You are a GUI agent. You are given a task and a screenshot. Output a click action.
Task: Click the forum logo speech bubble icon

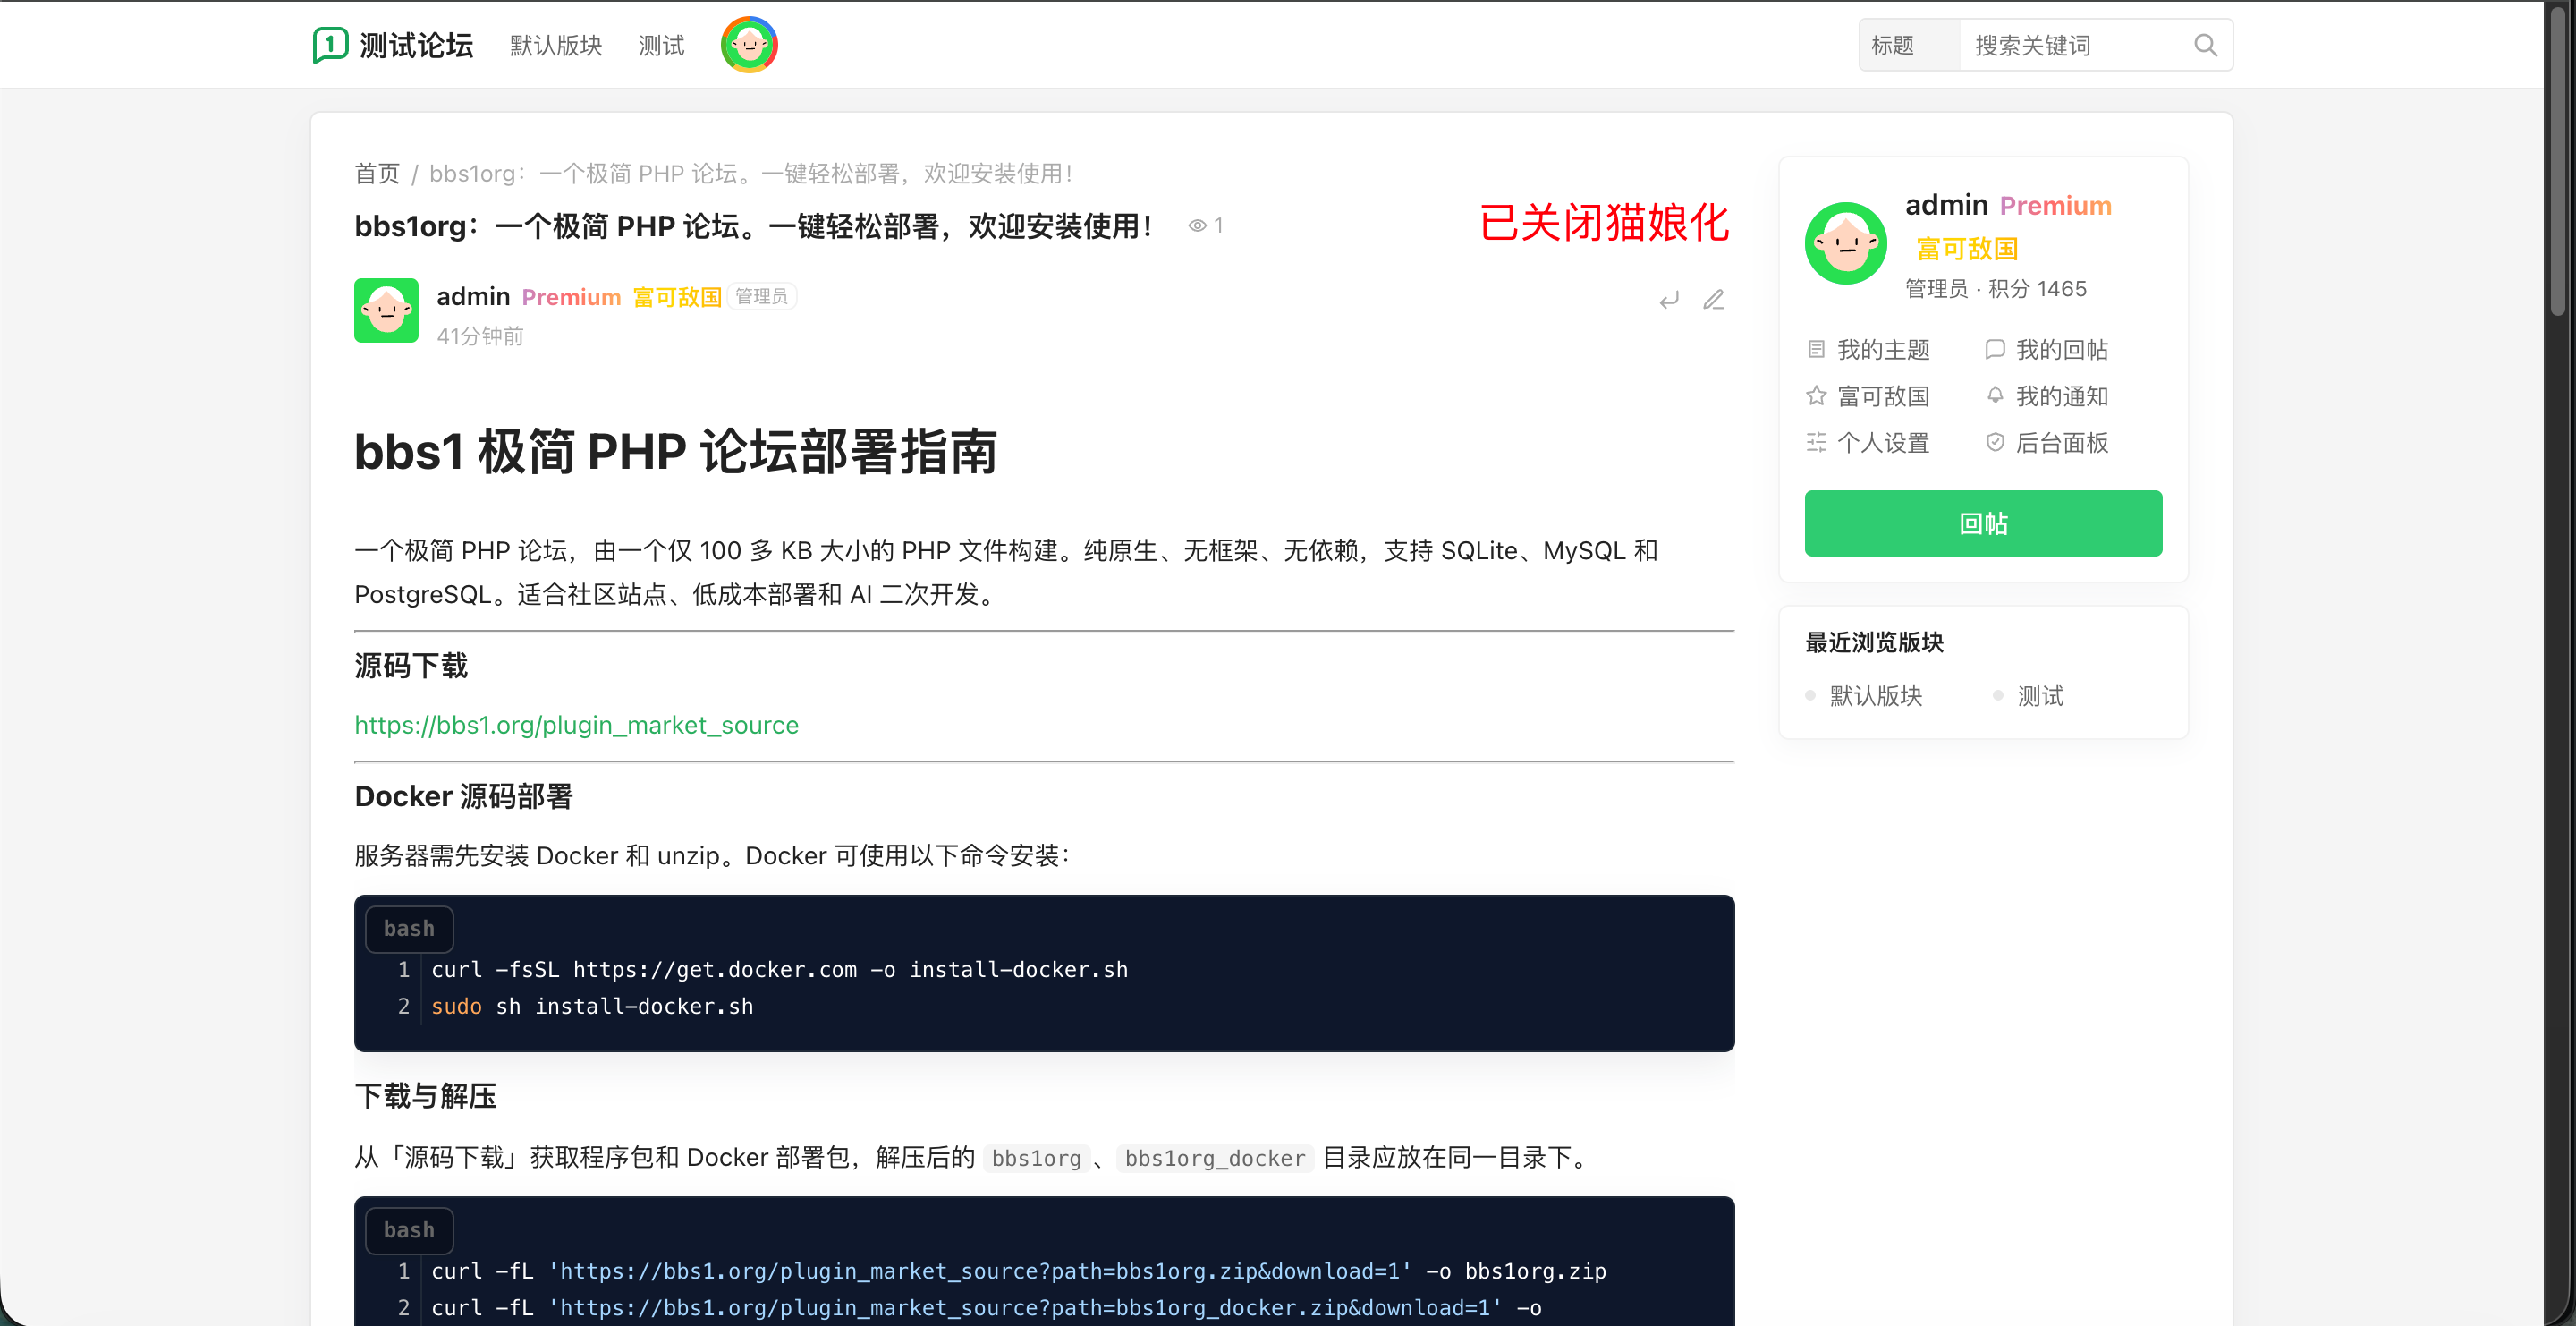pos(330,45)
